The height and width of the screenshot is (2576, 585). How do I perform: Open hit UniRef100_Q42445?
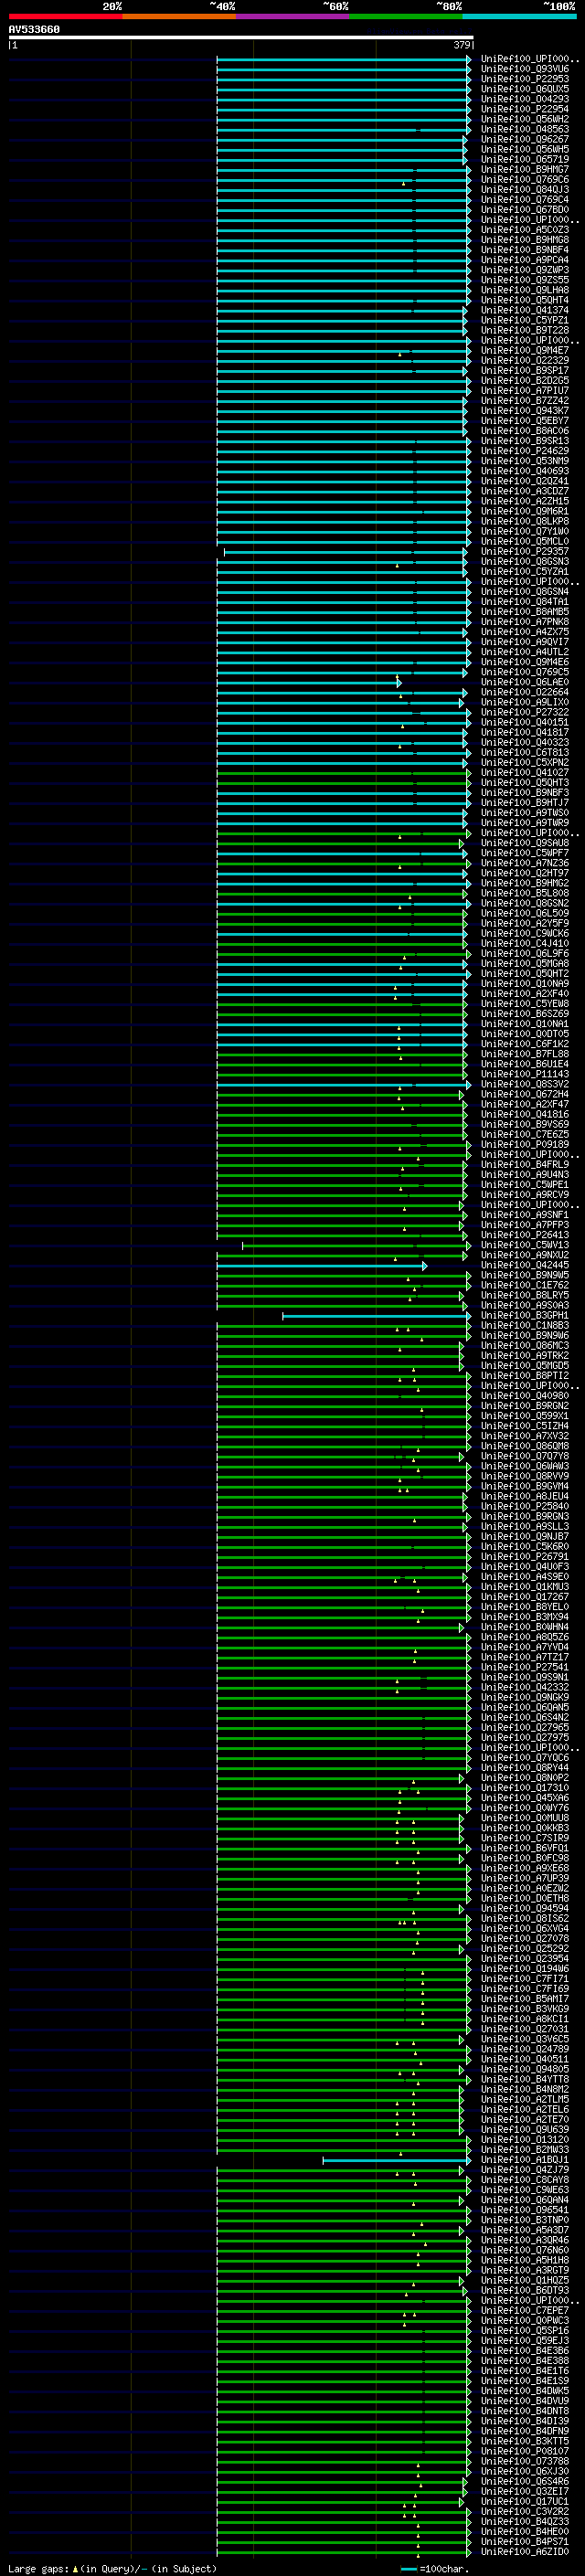pos(524,1265)
